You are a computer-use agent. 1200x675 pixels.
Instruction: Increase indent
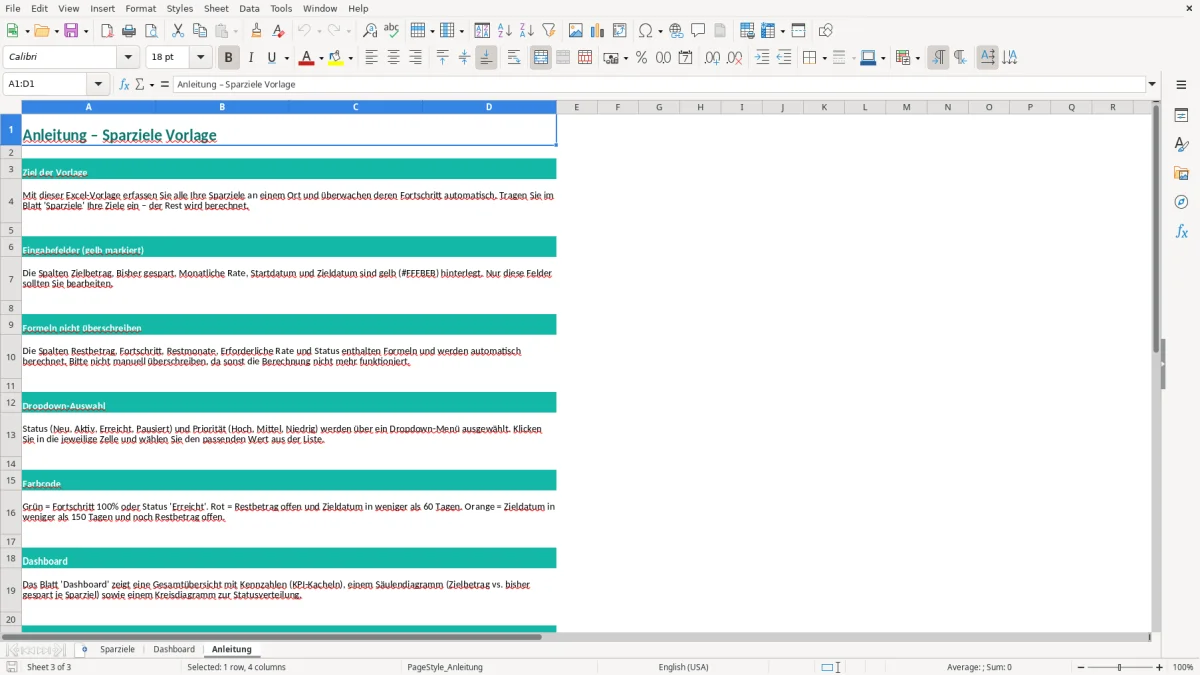point(762,58)
